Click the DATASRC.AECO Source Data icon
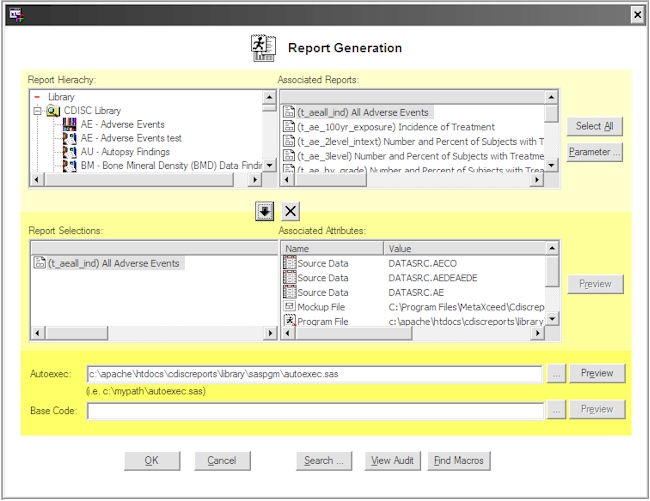 [289, 263]
